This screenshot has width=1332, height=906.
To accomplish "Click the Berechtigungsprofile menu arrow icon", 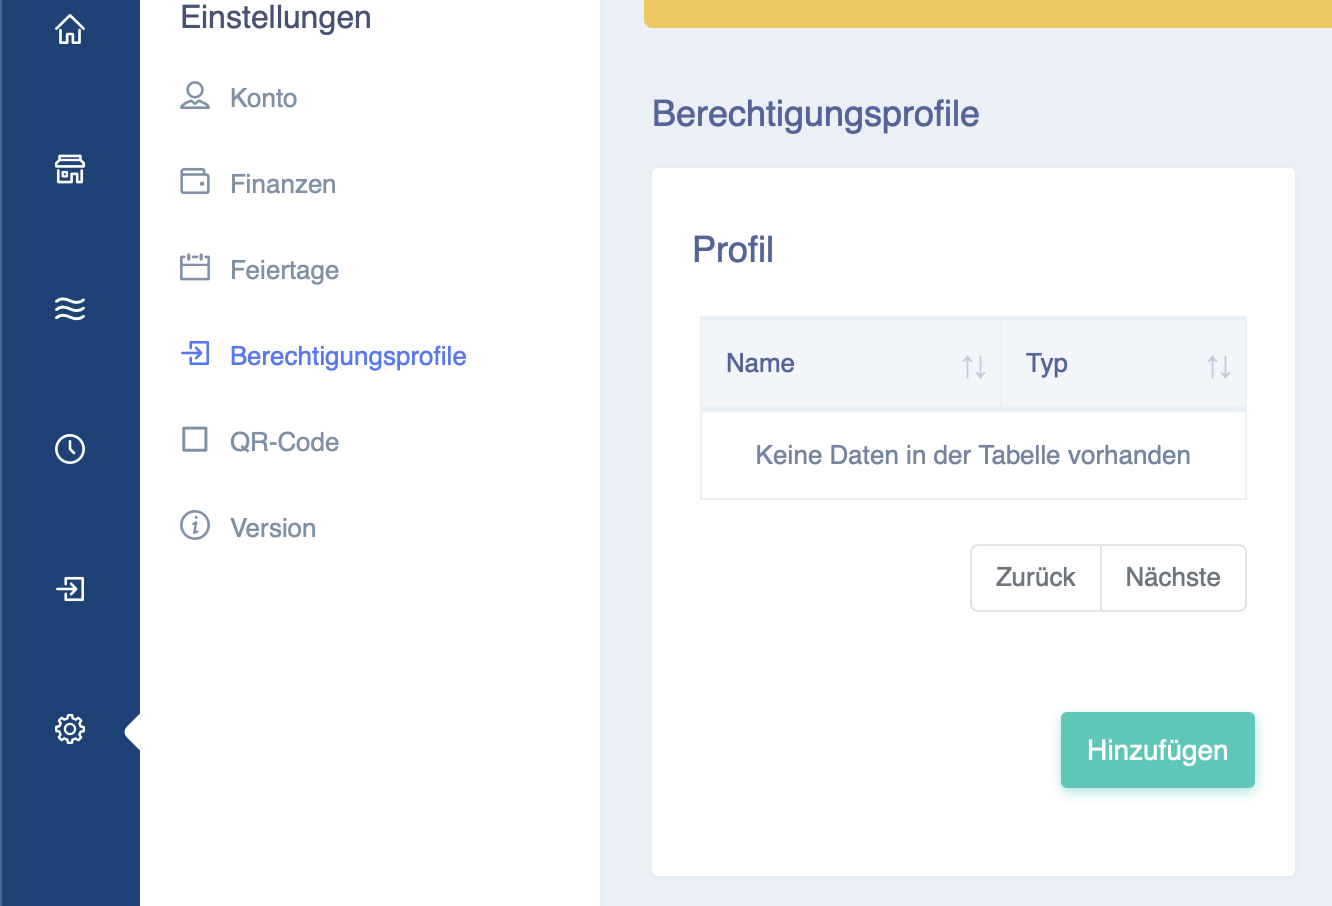I will 195,353.
